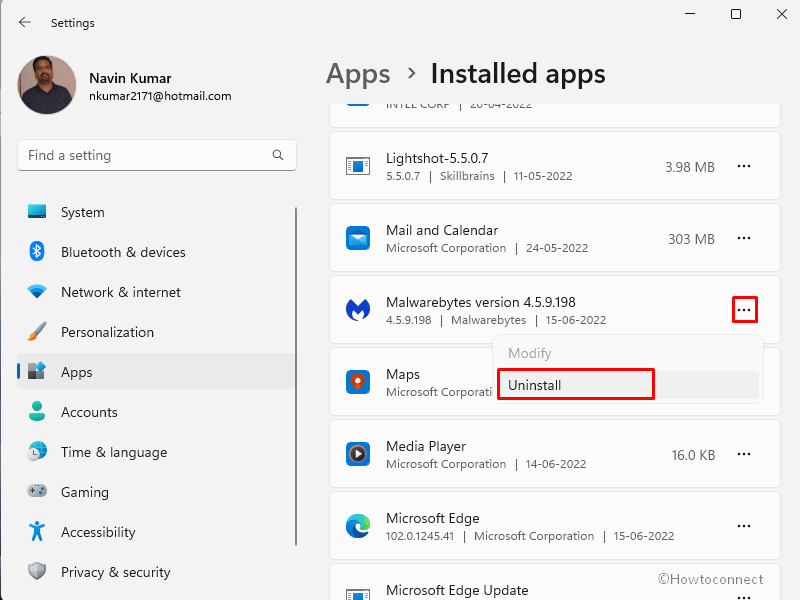Click the Maps app name
Viewport: 800px width, 600px height.
(403, 374)
